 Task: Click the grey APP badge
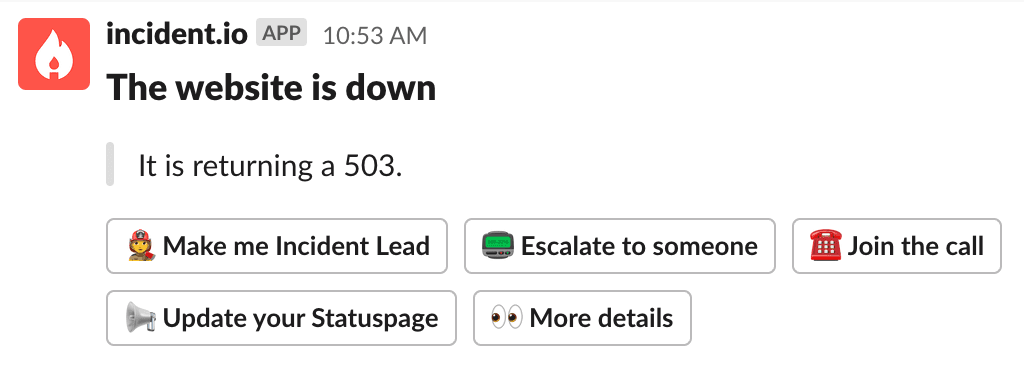pyautogui.click(x=281, y=33)
